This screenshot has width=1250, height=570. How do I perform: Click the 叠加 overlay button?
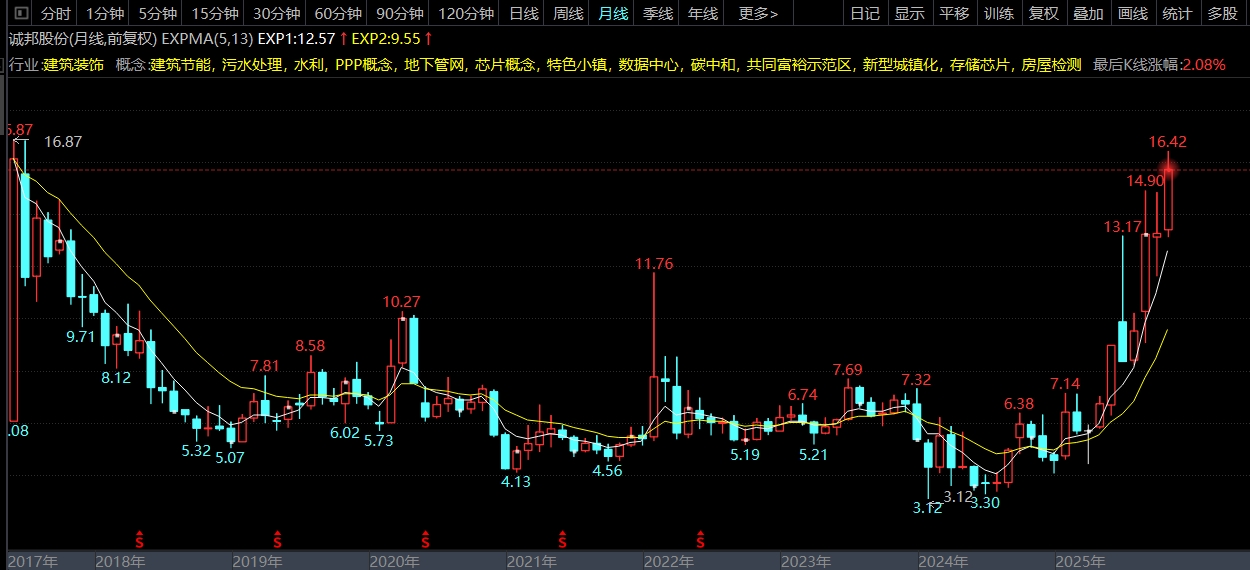pyautogui.click(x=1088, y=13)
